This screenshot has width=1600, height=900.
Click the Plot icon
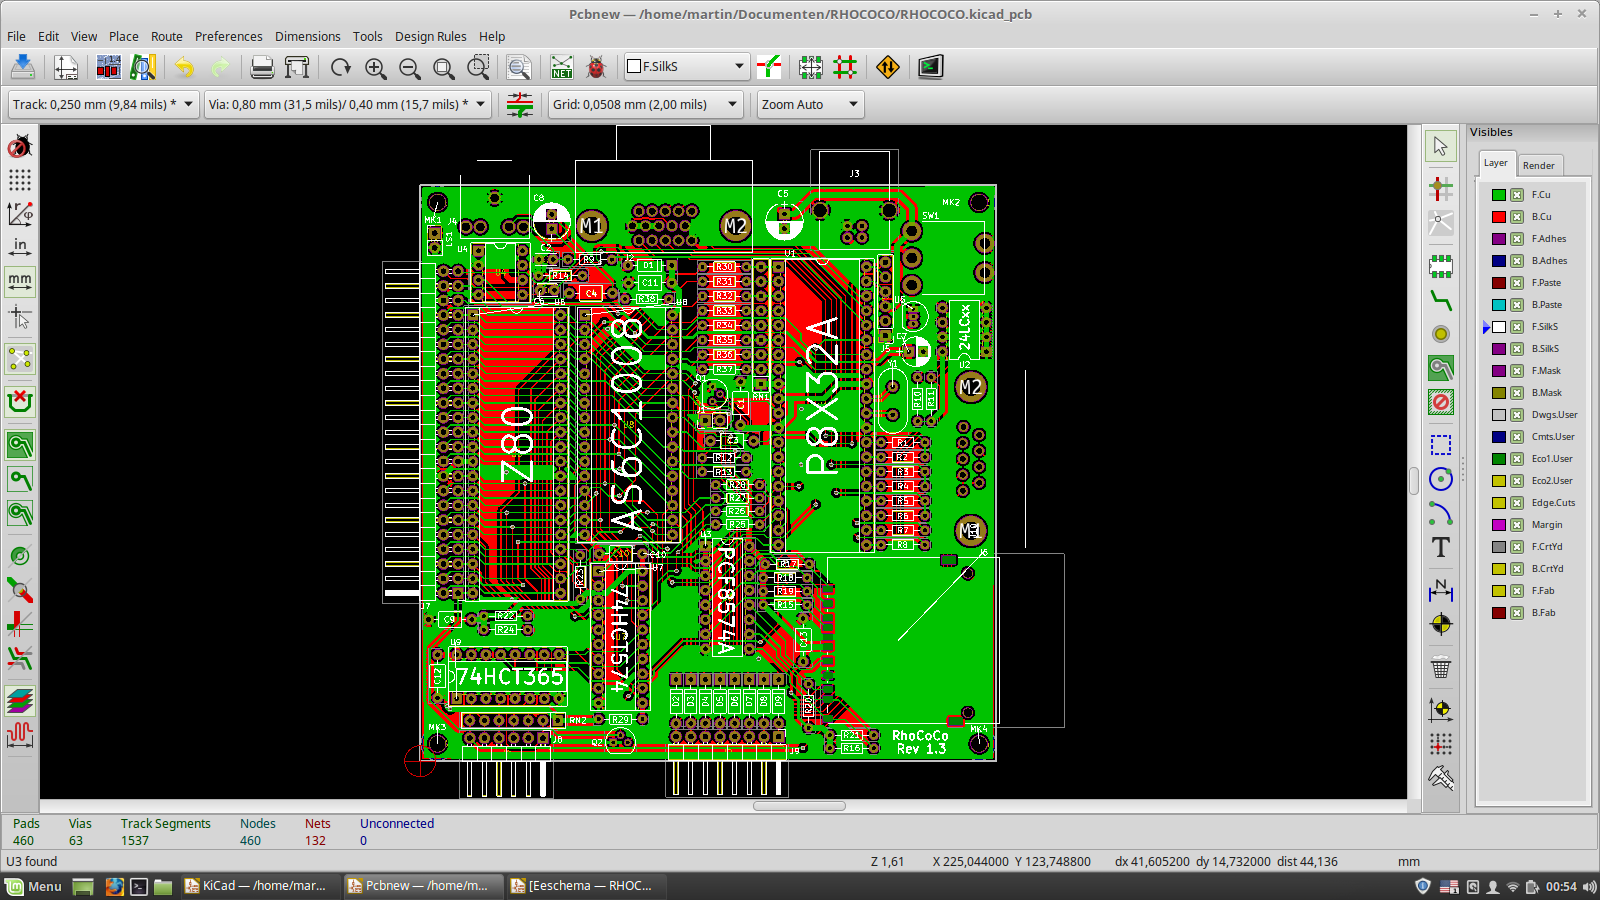coord(297,67)
